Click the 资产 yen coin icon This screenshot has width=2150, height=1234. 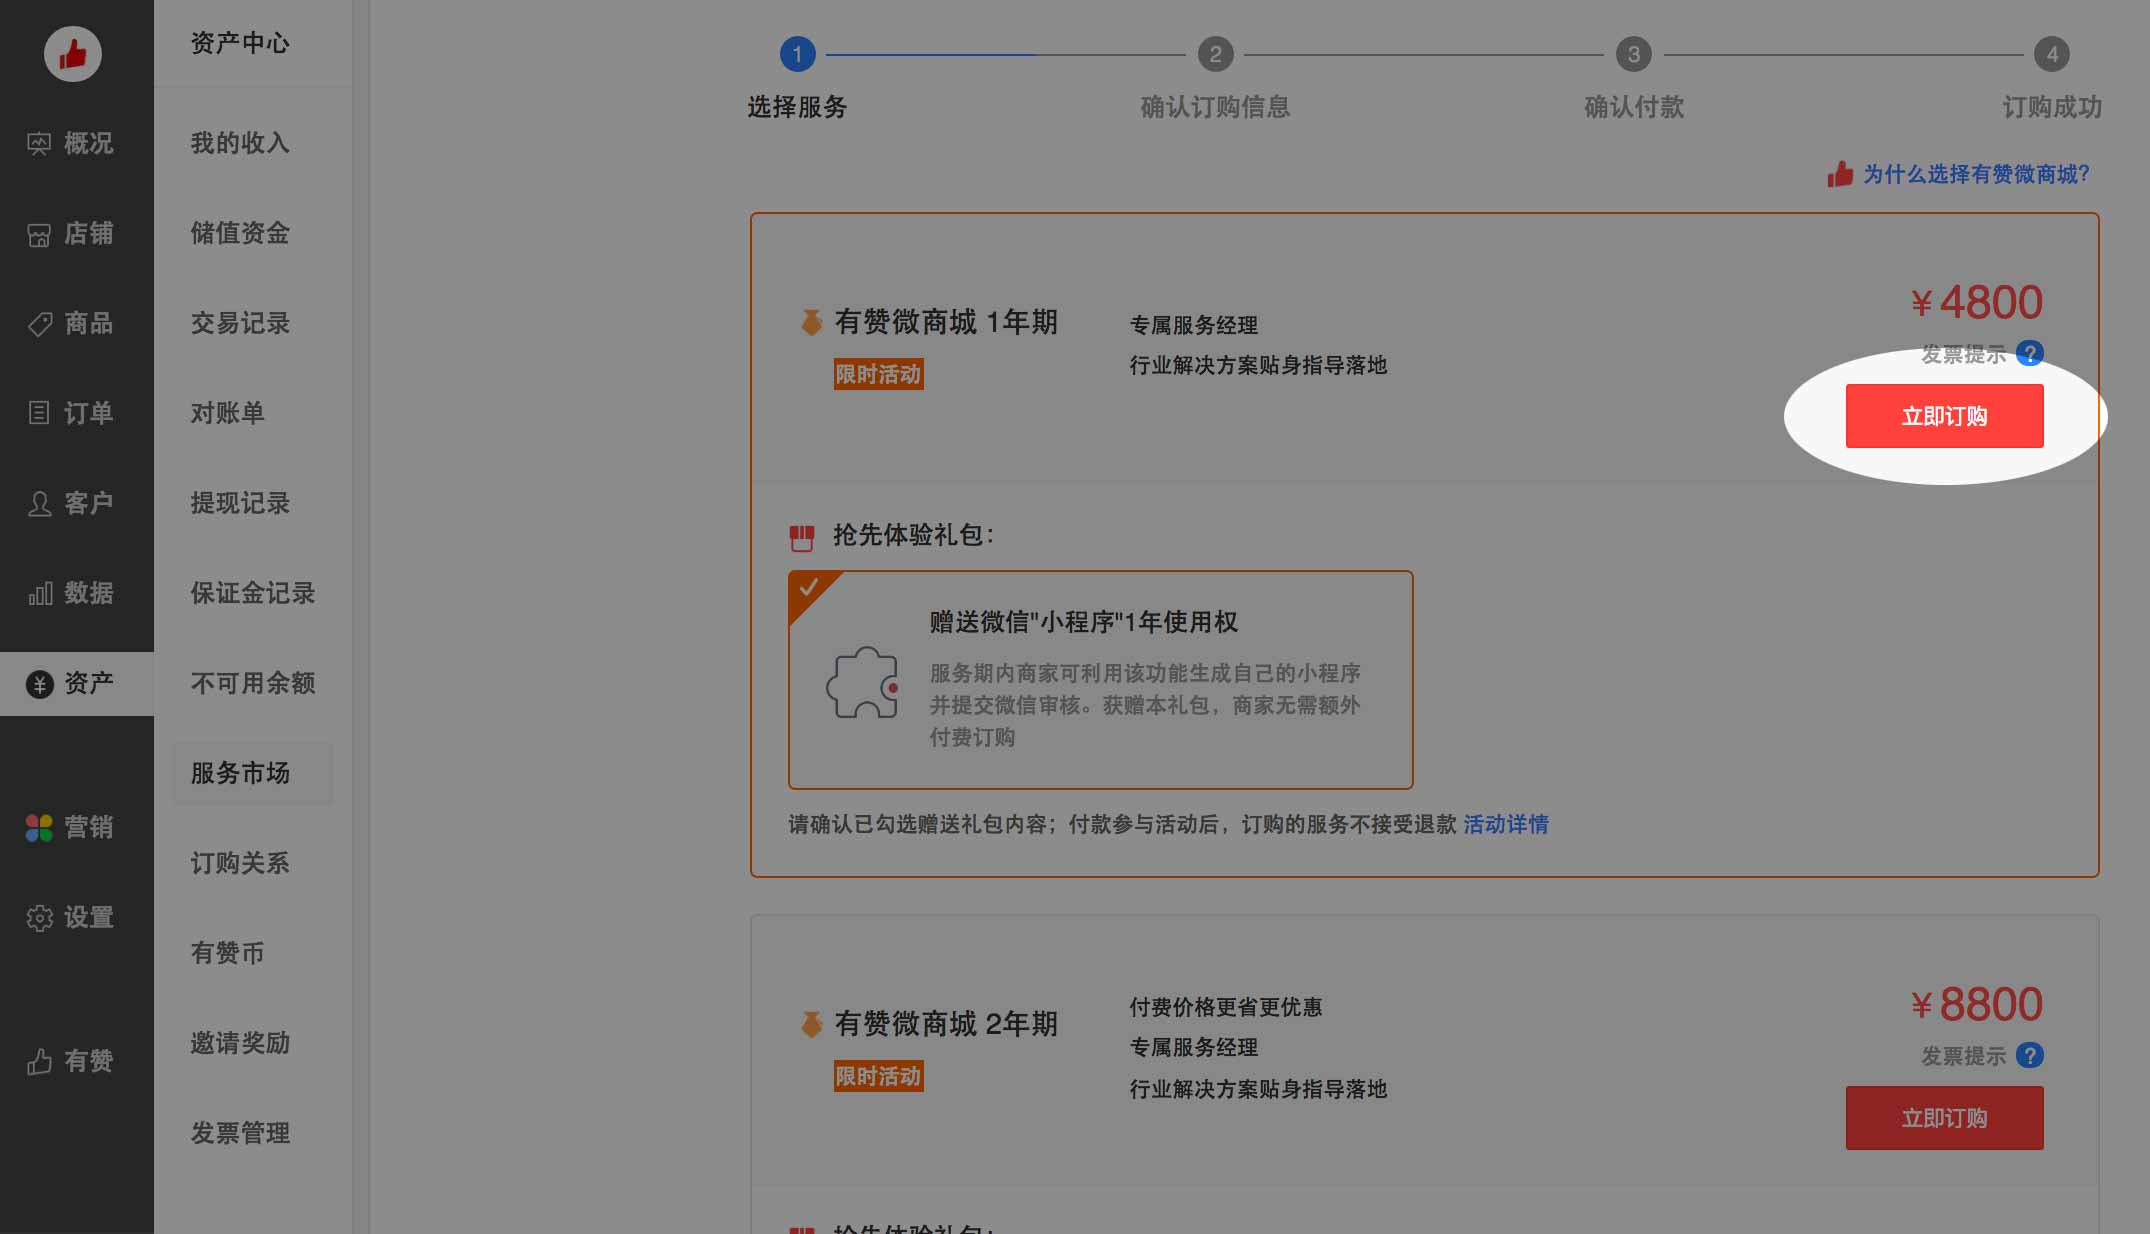point(39,684)
